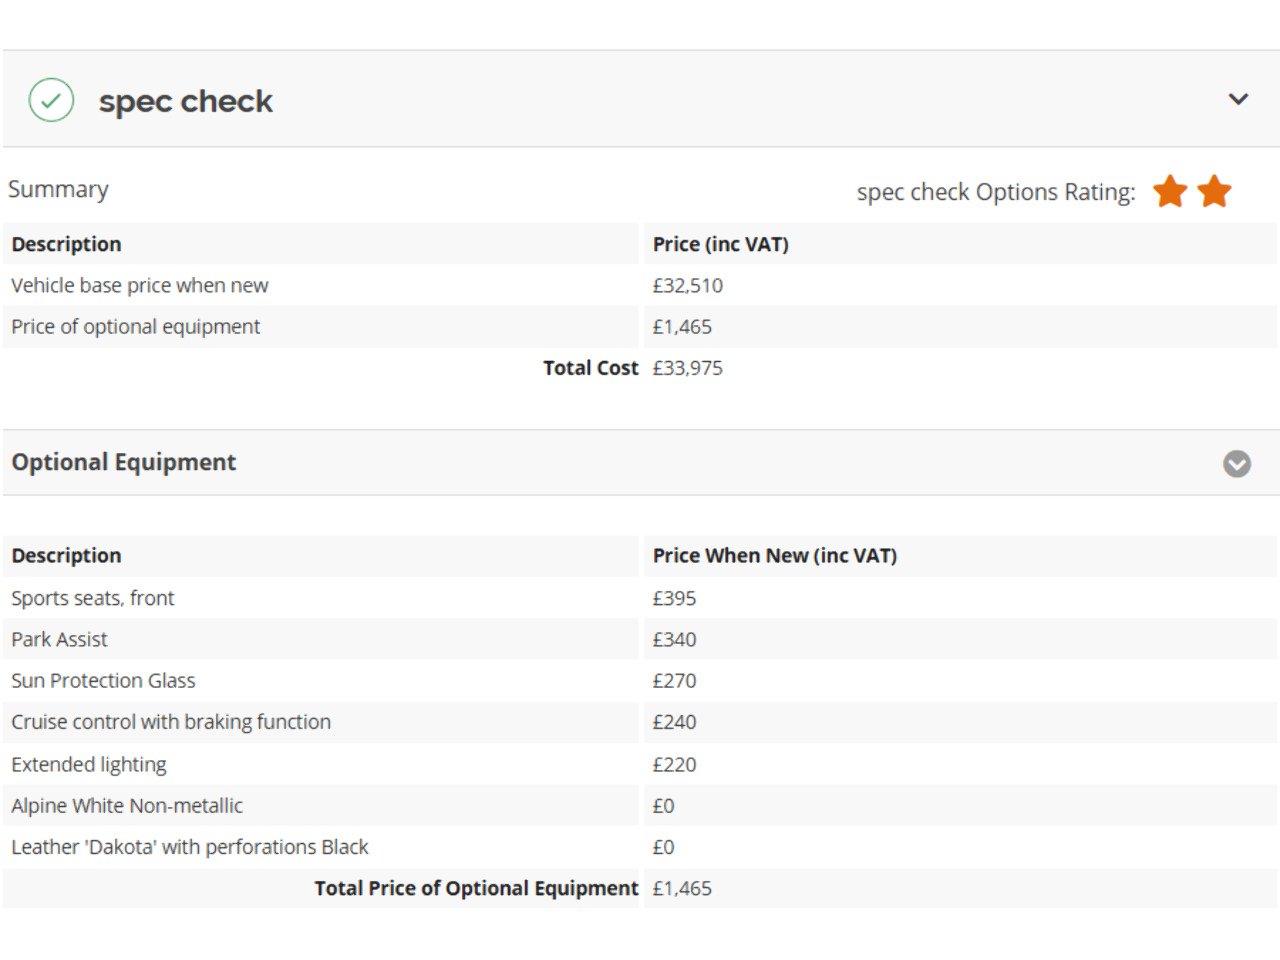Select the Sports seats, front row
This screenshot has width=1280, height=960.
(640, 598)
